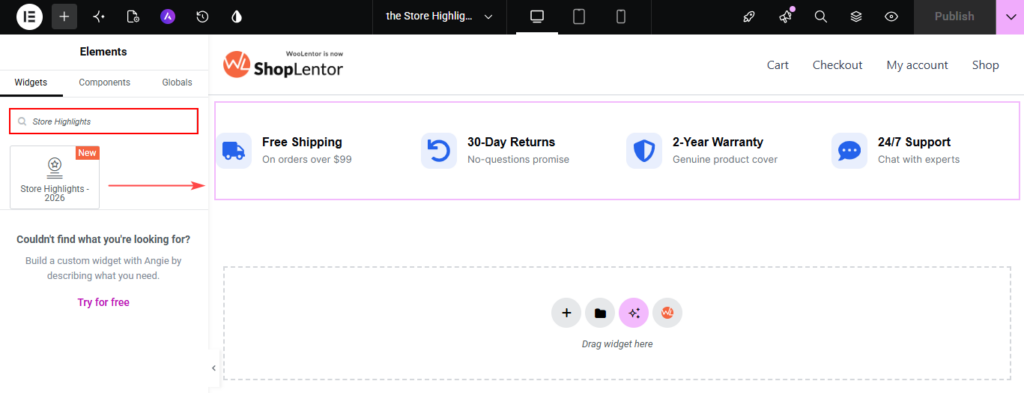Collapse the Elements panel arrow
The image size is (1024, 393).
point(214,368)
